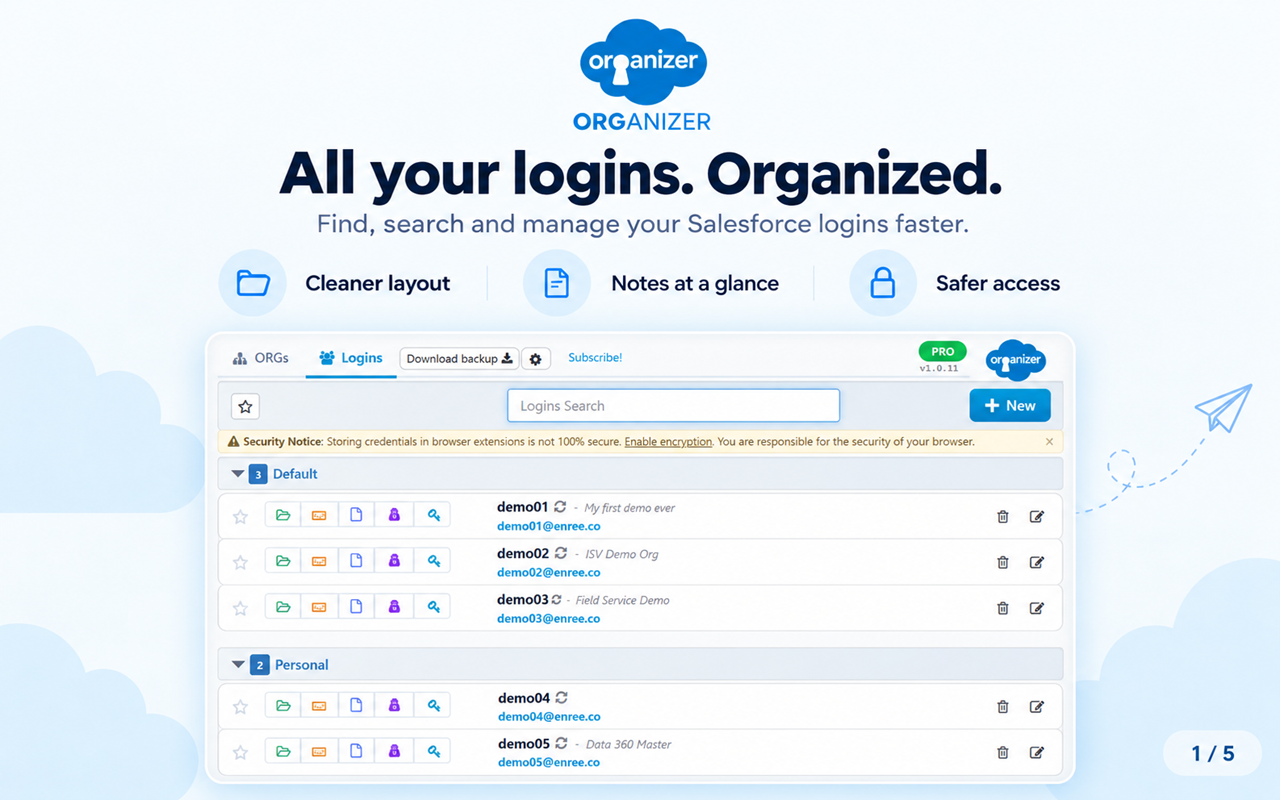Open settings via the gear icon
The height and width of the screenshot is (800, 1280).
[x=536, y=359]
